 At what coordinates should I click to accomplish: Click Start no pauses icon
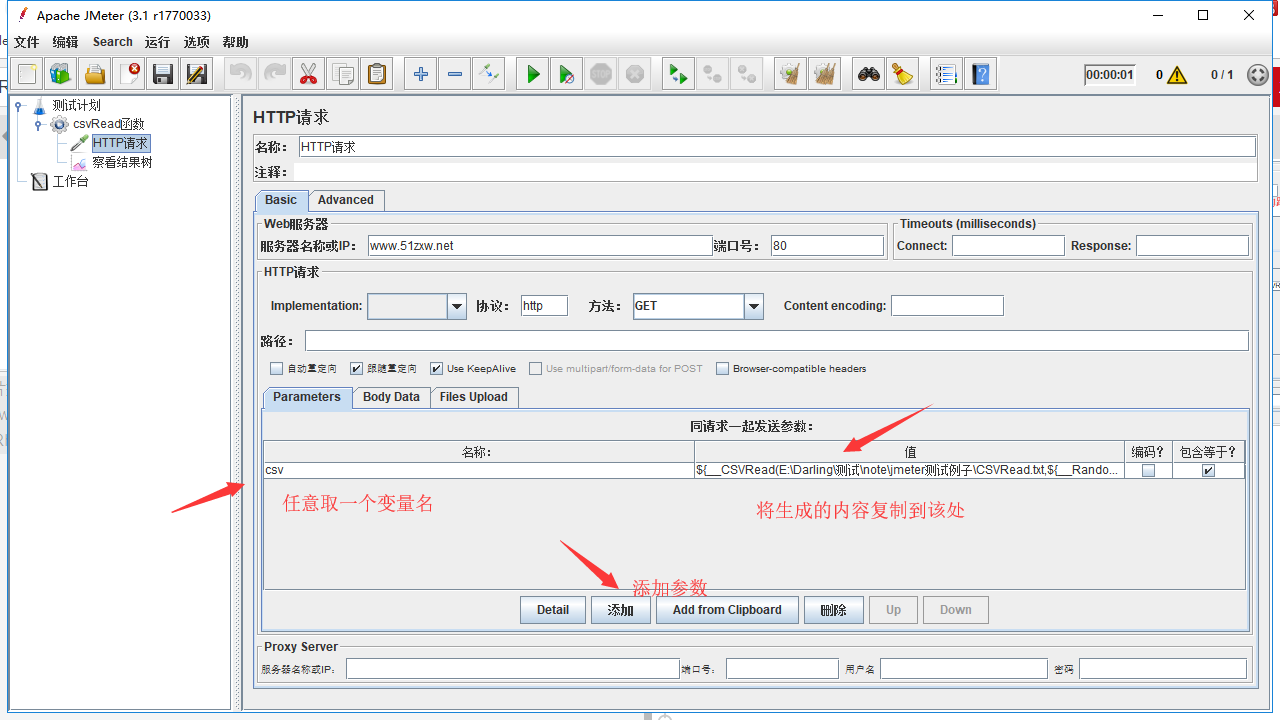[x=567, y=74]
